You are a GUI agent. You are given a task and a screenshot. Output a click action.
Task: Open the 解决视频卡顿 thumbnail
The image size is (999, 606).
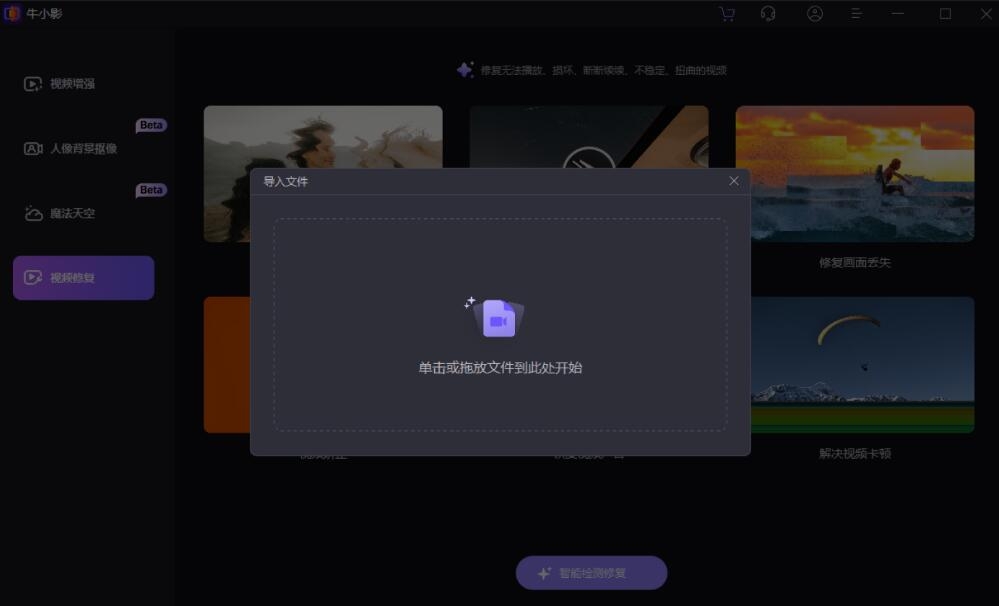[854, 363]
